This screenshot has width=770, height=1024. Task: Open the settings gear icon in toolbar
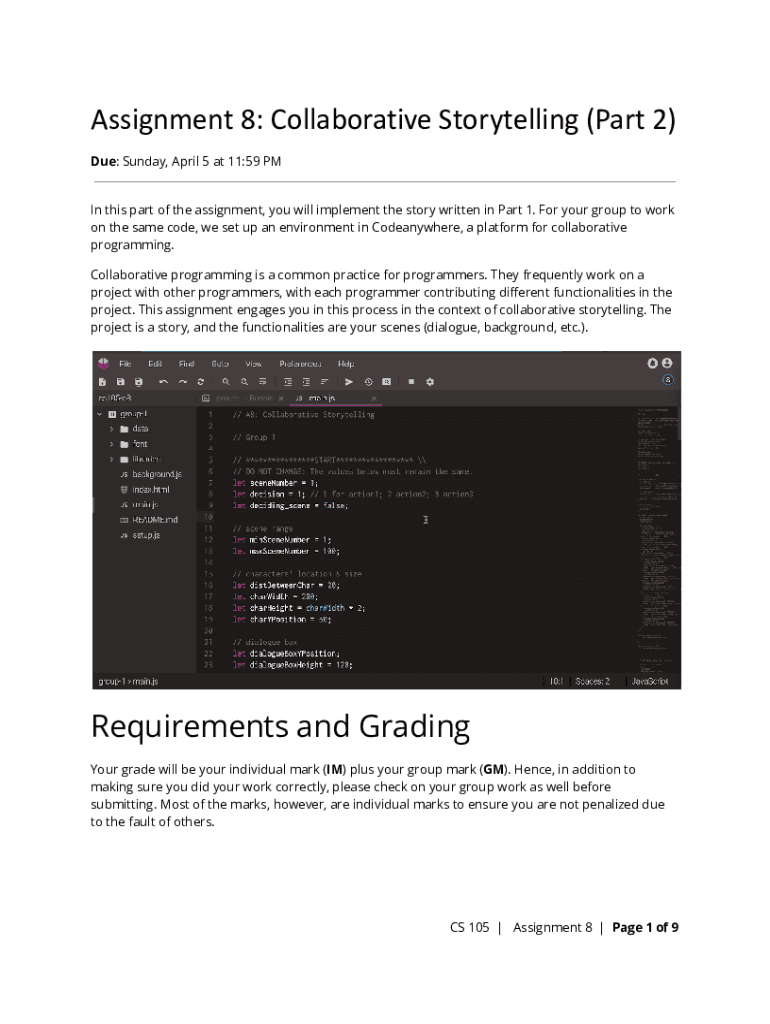[430, 381]
